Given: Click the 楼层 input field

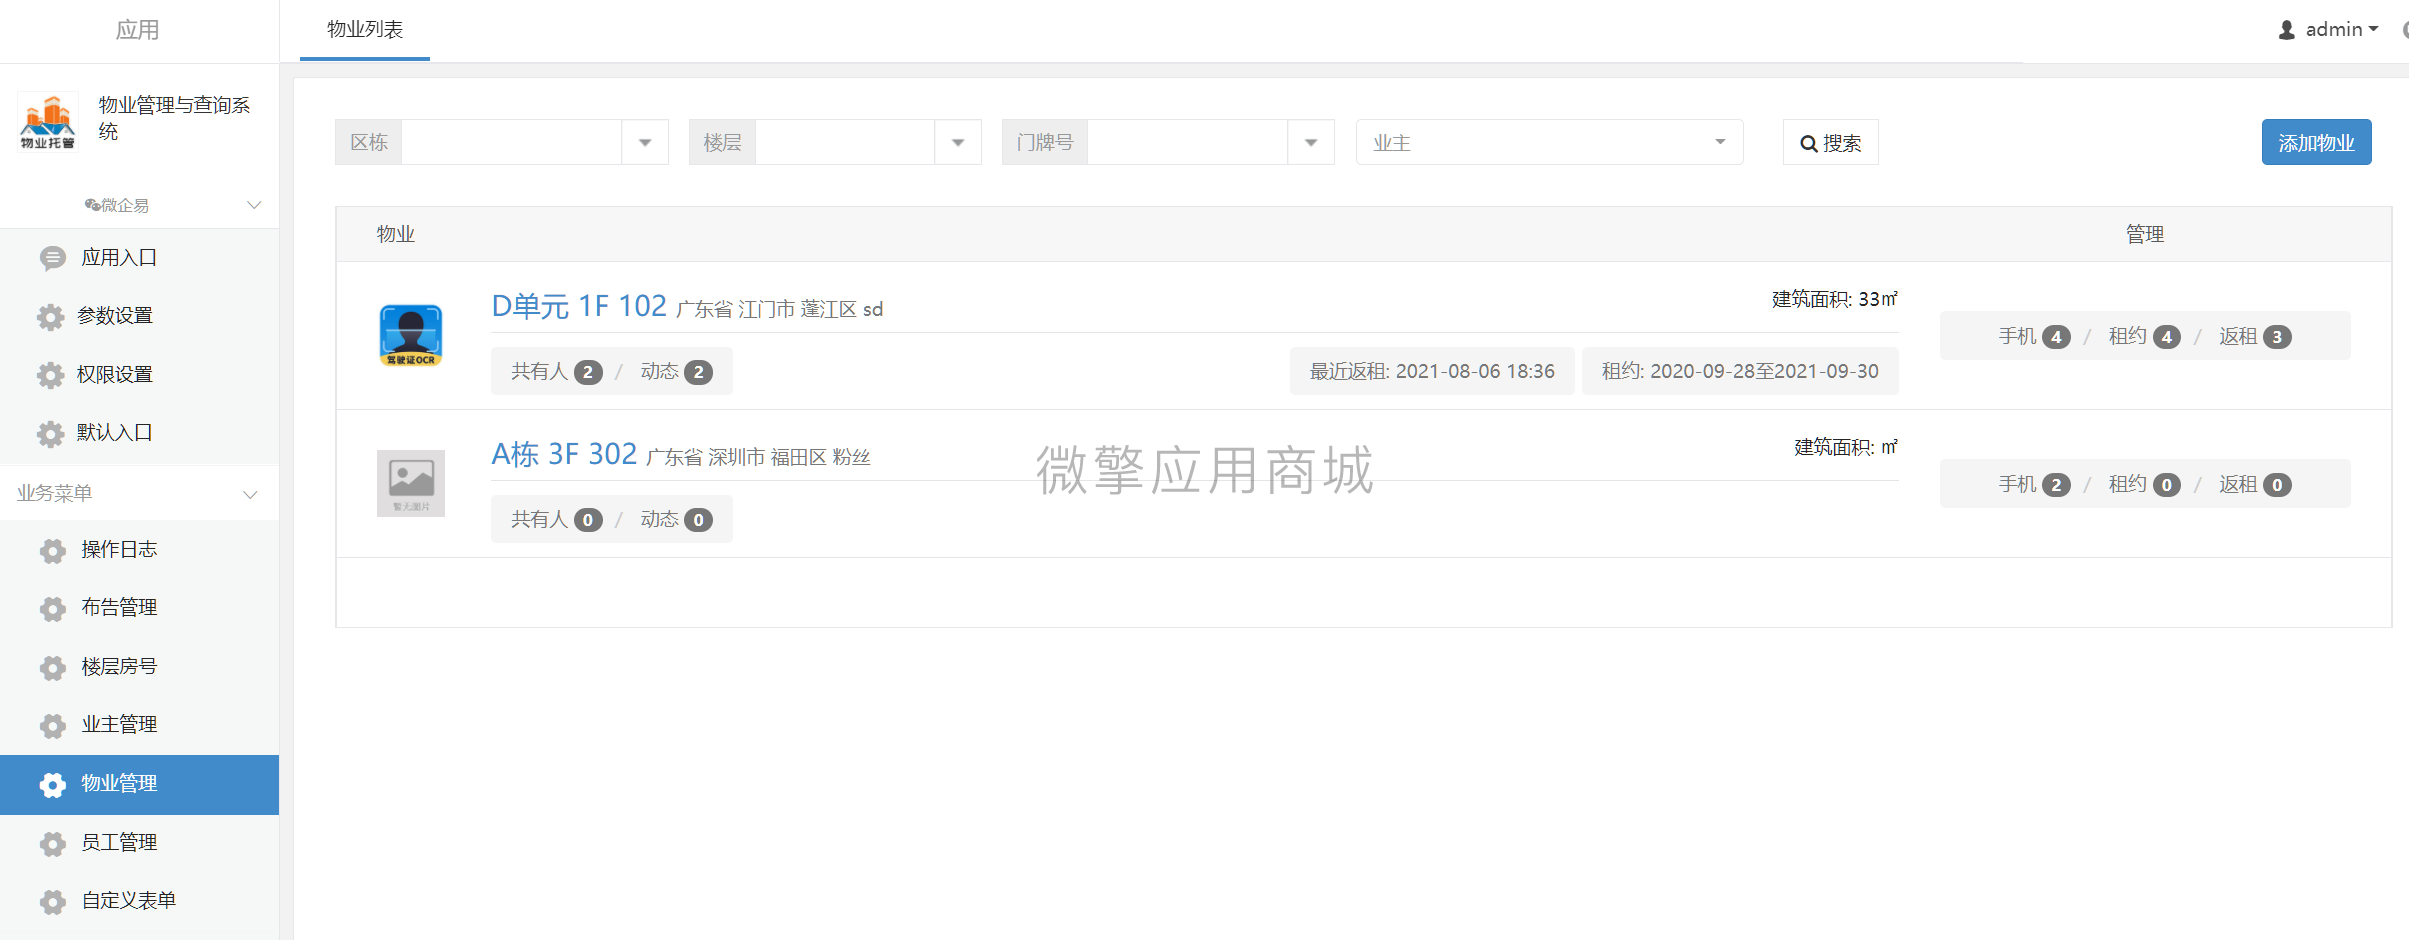Looking at the screenshot, I should click(x=845, y=142).
